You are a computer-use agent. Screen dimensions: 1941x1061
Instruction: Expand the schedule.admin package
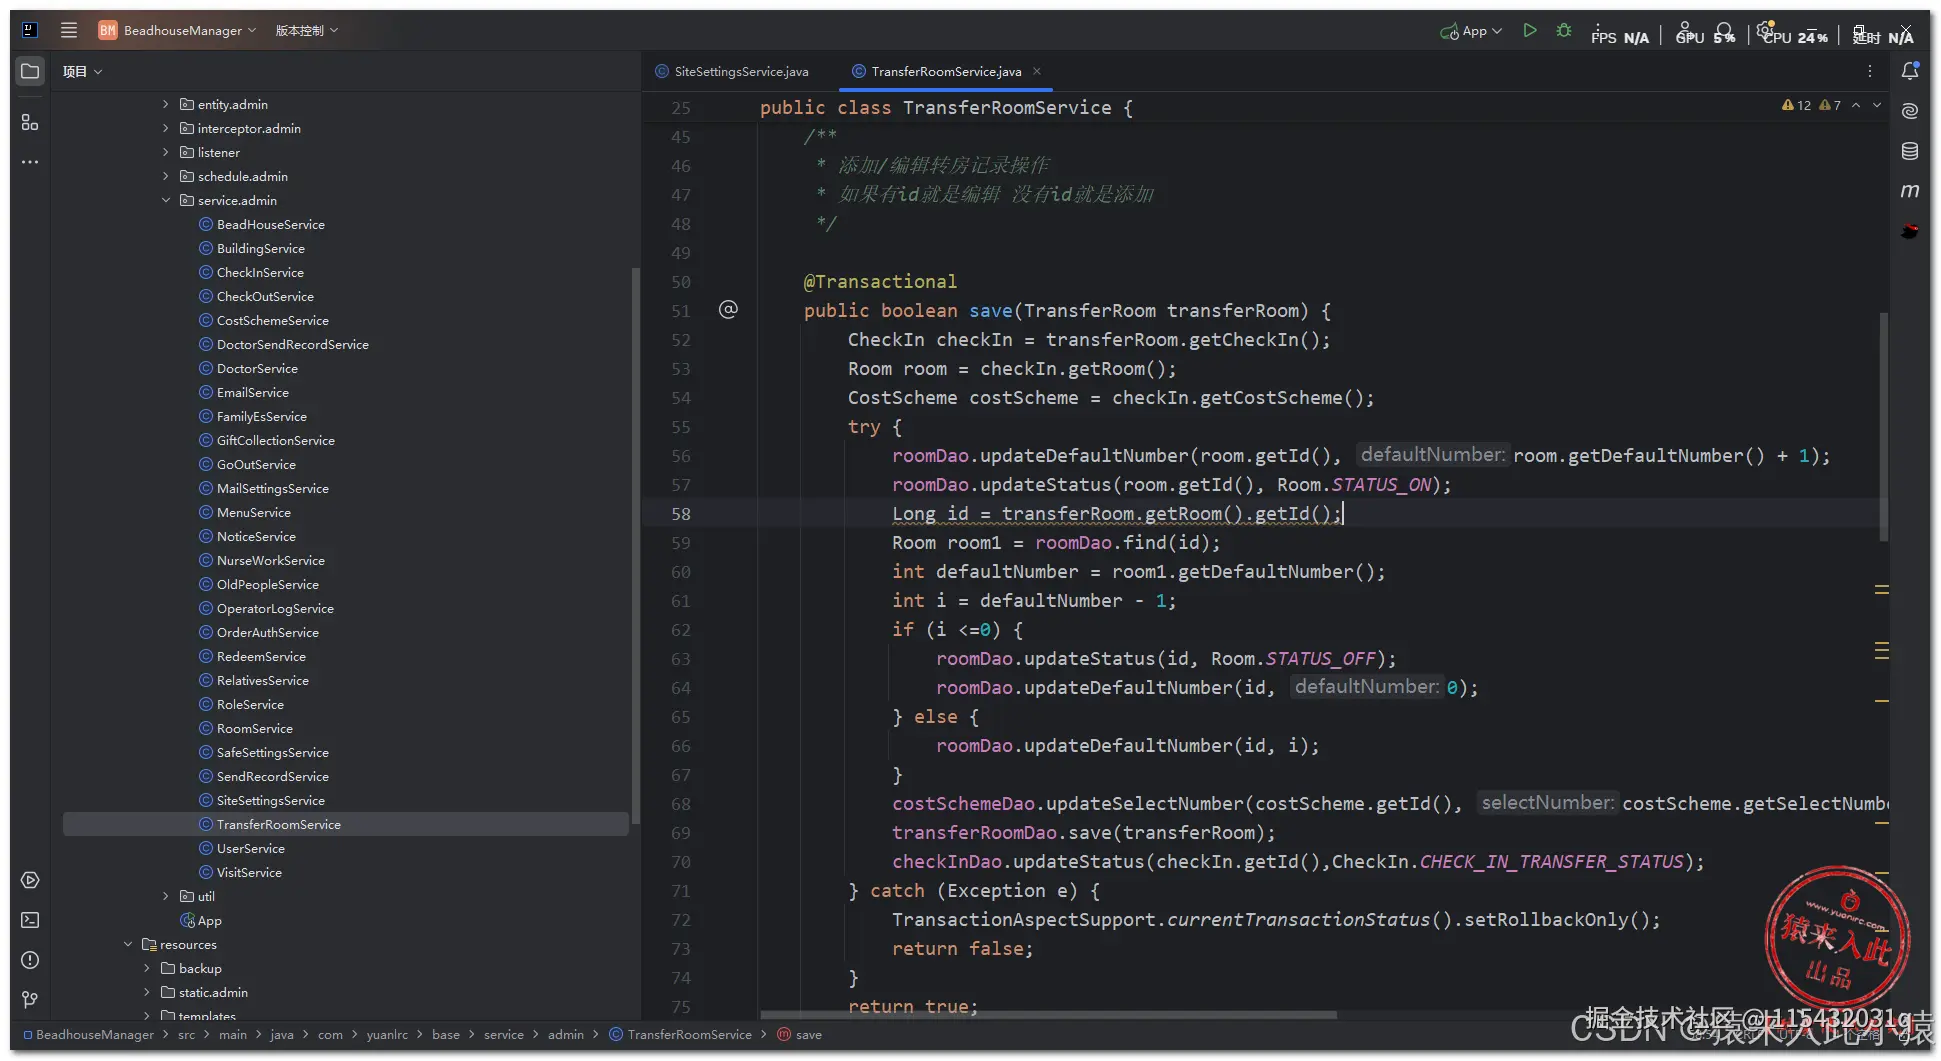click(x=166, y=176)
